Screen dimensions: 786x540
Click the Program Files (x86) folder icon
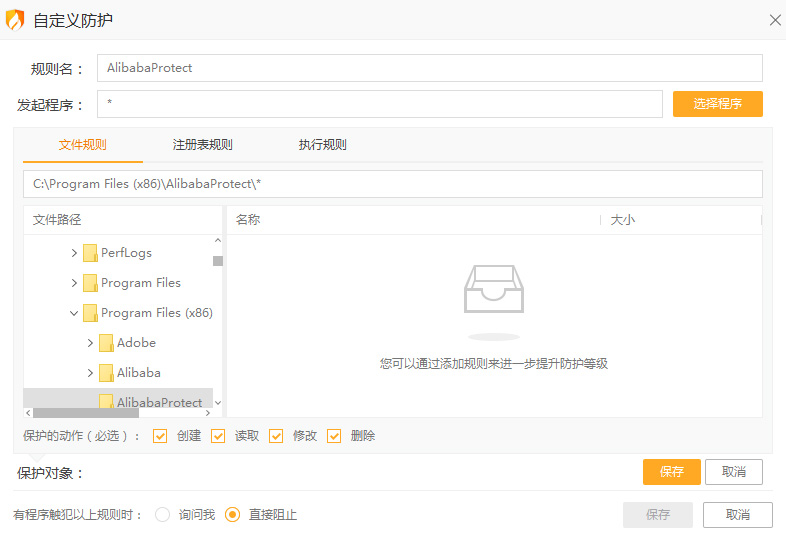pyautogui.click(x=90, y=313)
